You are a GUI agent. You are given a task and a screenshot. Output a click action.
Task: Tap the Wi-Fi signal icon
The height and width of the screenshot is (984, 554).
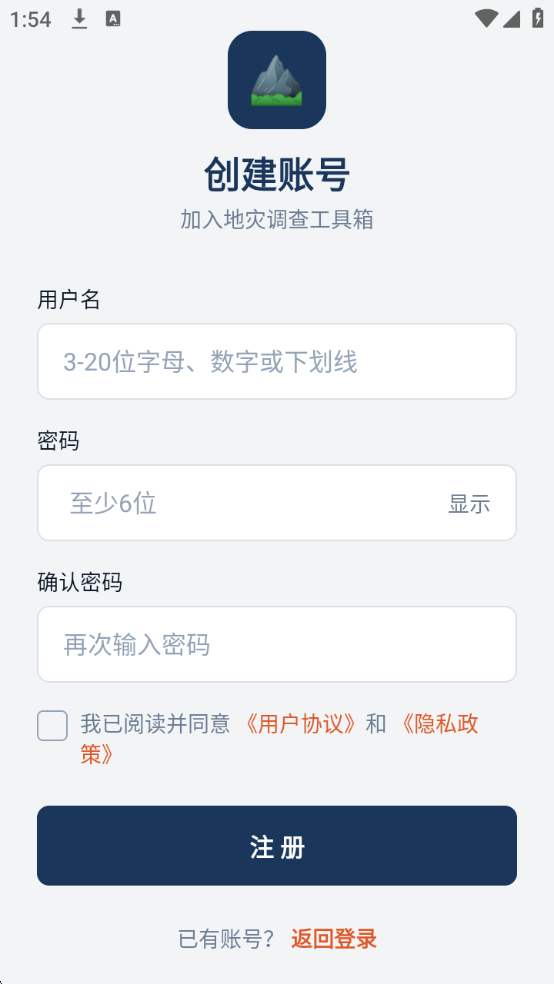(x=486, y=18)
